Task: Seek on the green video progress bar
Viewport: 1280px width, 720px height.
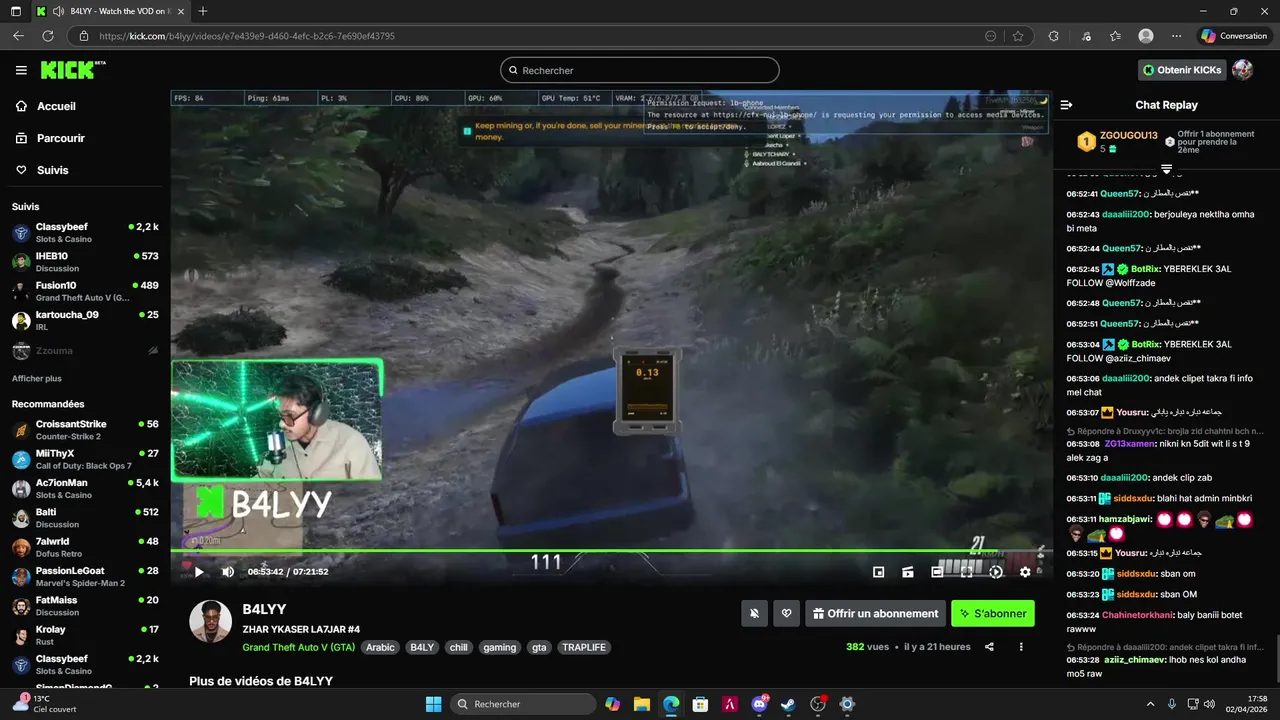Action: (x=610, y=550)
